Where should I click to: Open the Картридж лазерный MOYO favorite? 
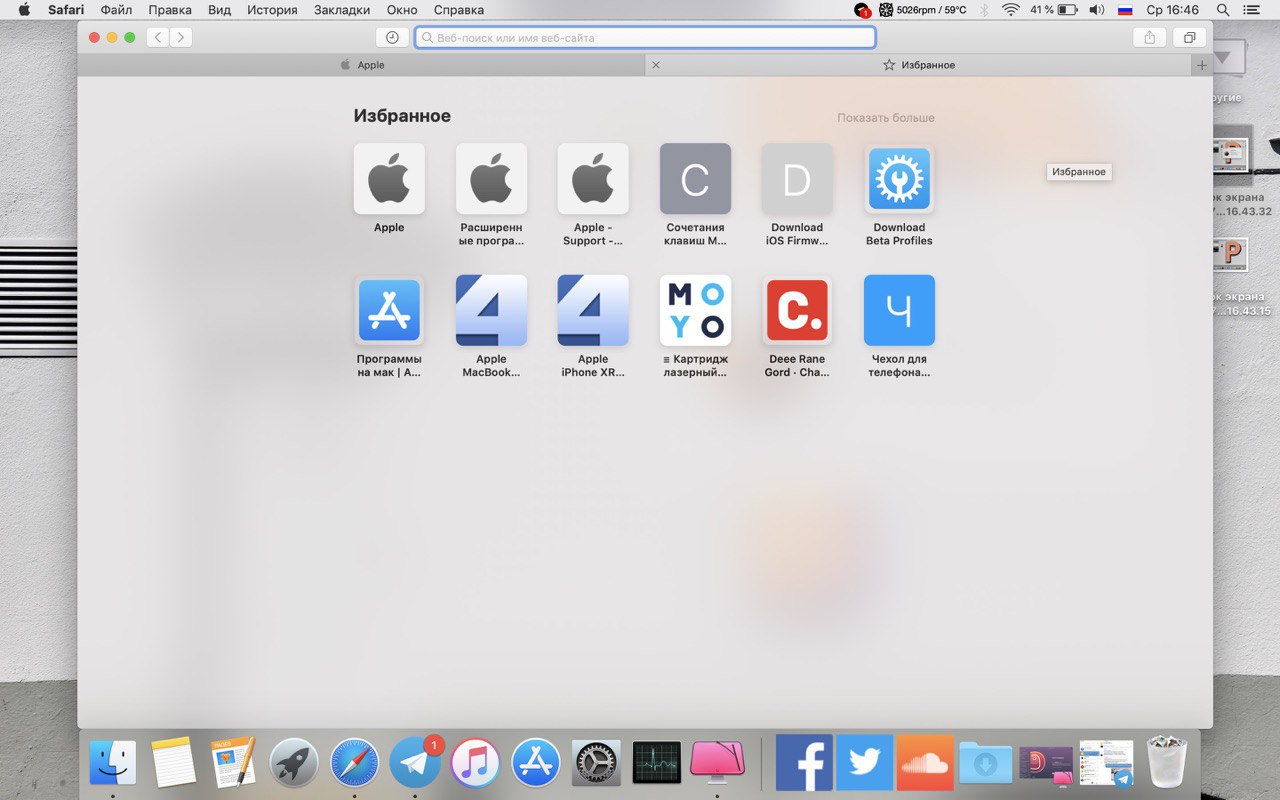[x=695, y=311]
